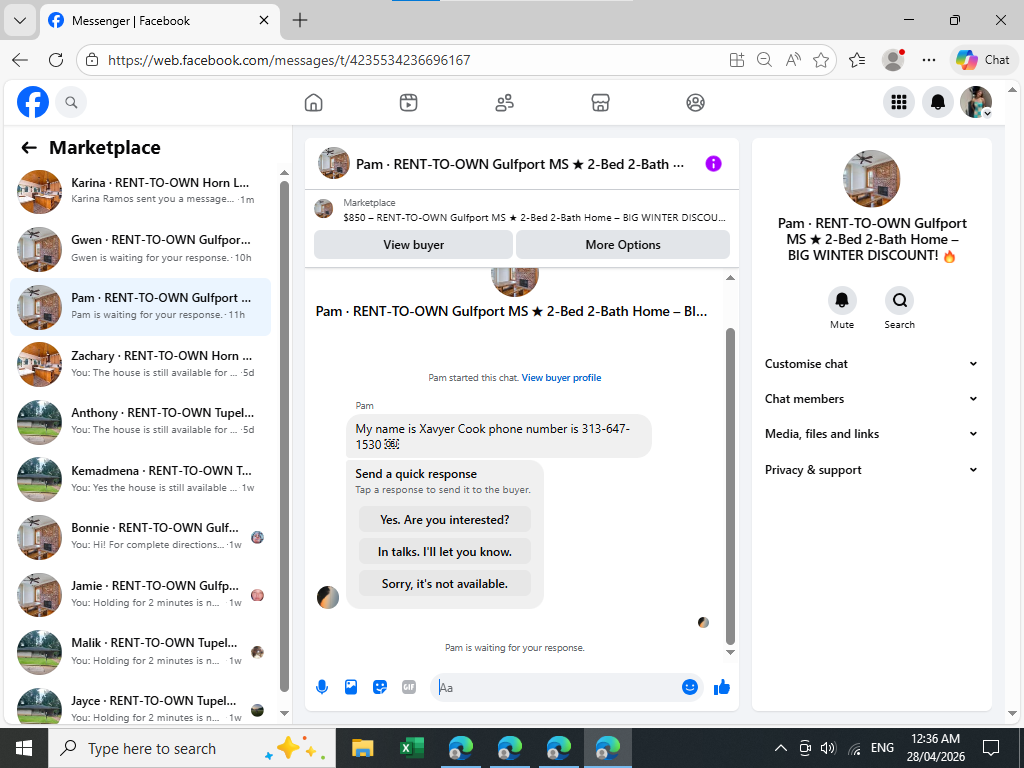Open Facebook notifications bell
The width and height of the screenshot is (1024, 768).
coord(938,102)
